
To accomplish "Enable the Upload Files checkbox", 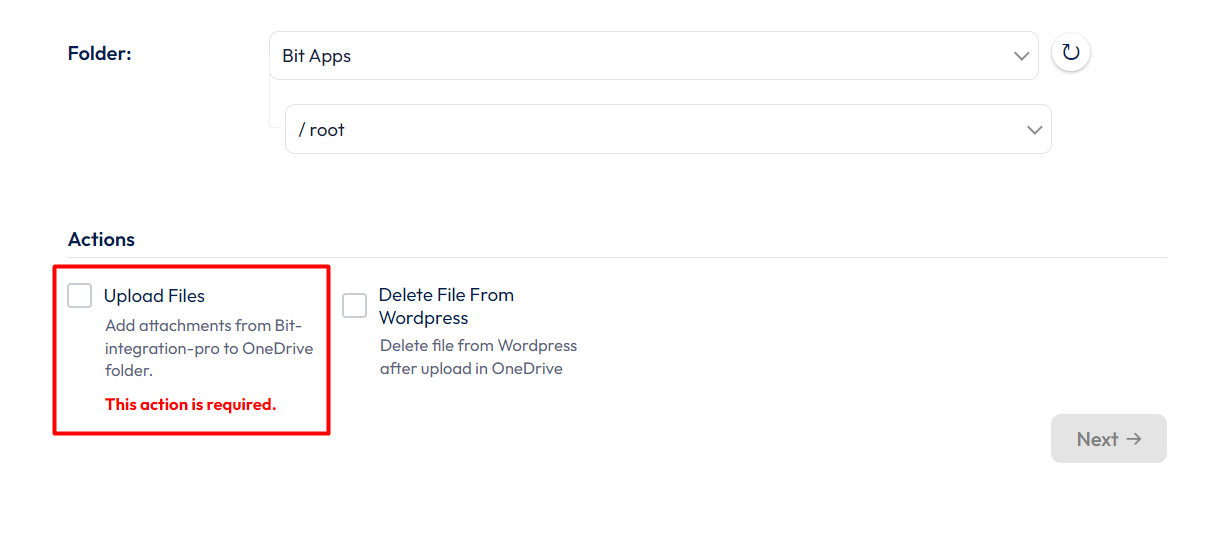I will tap(80, 296).
